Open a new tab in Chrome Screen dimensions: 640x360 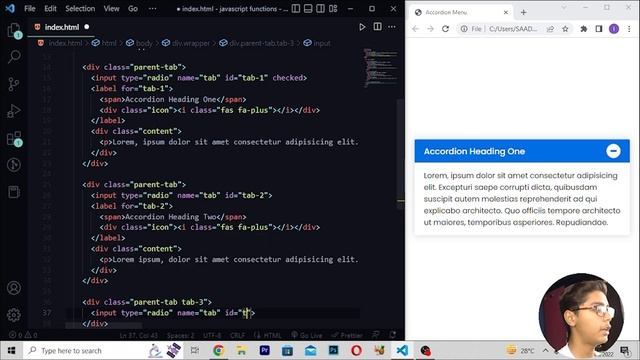point(524,12)
